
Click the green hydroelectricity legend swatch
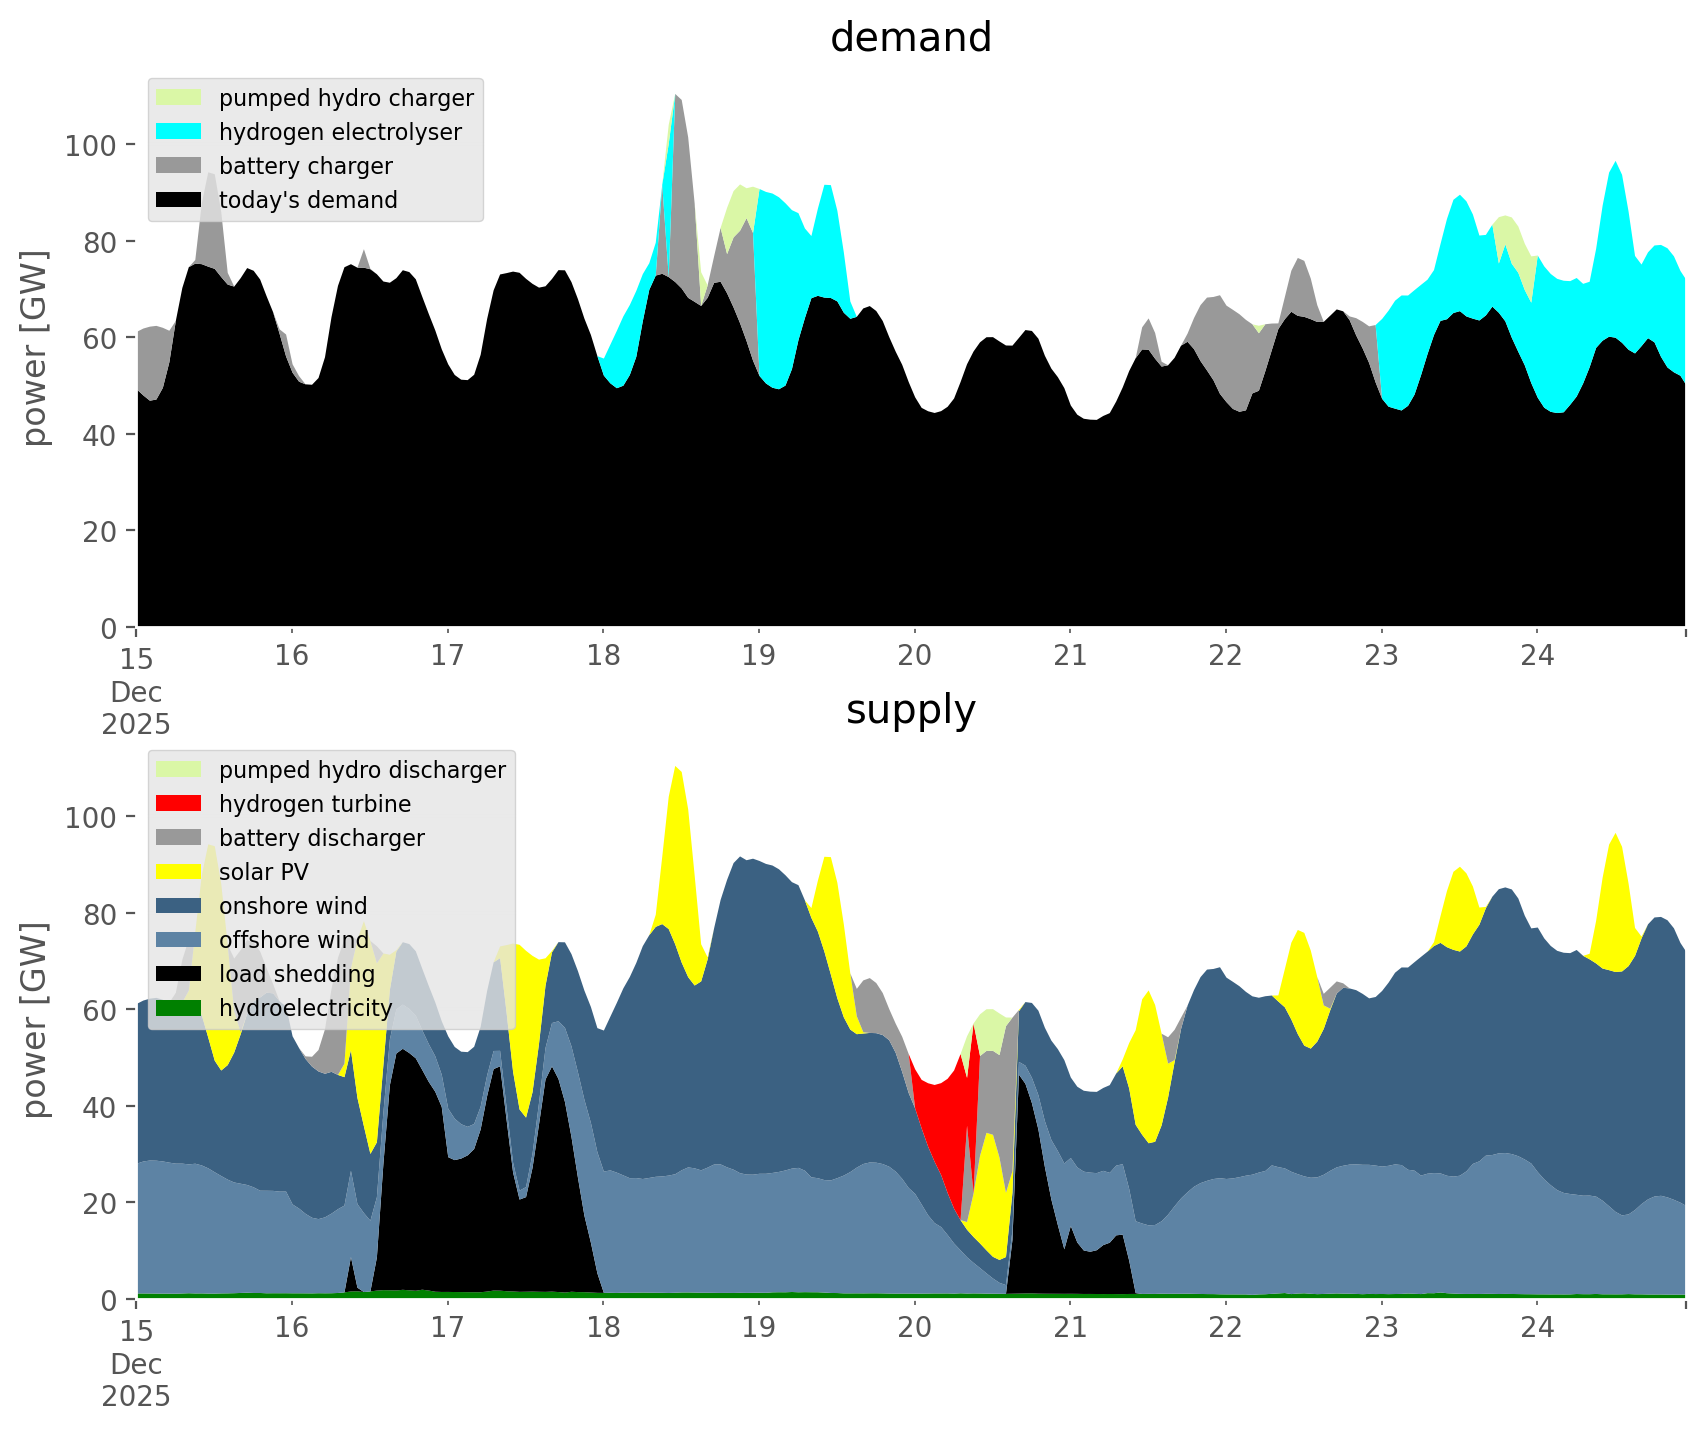pos(179,1008)
